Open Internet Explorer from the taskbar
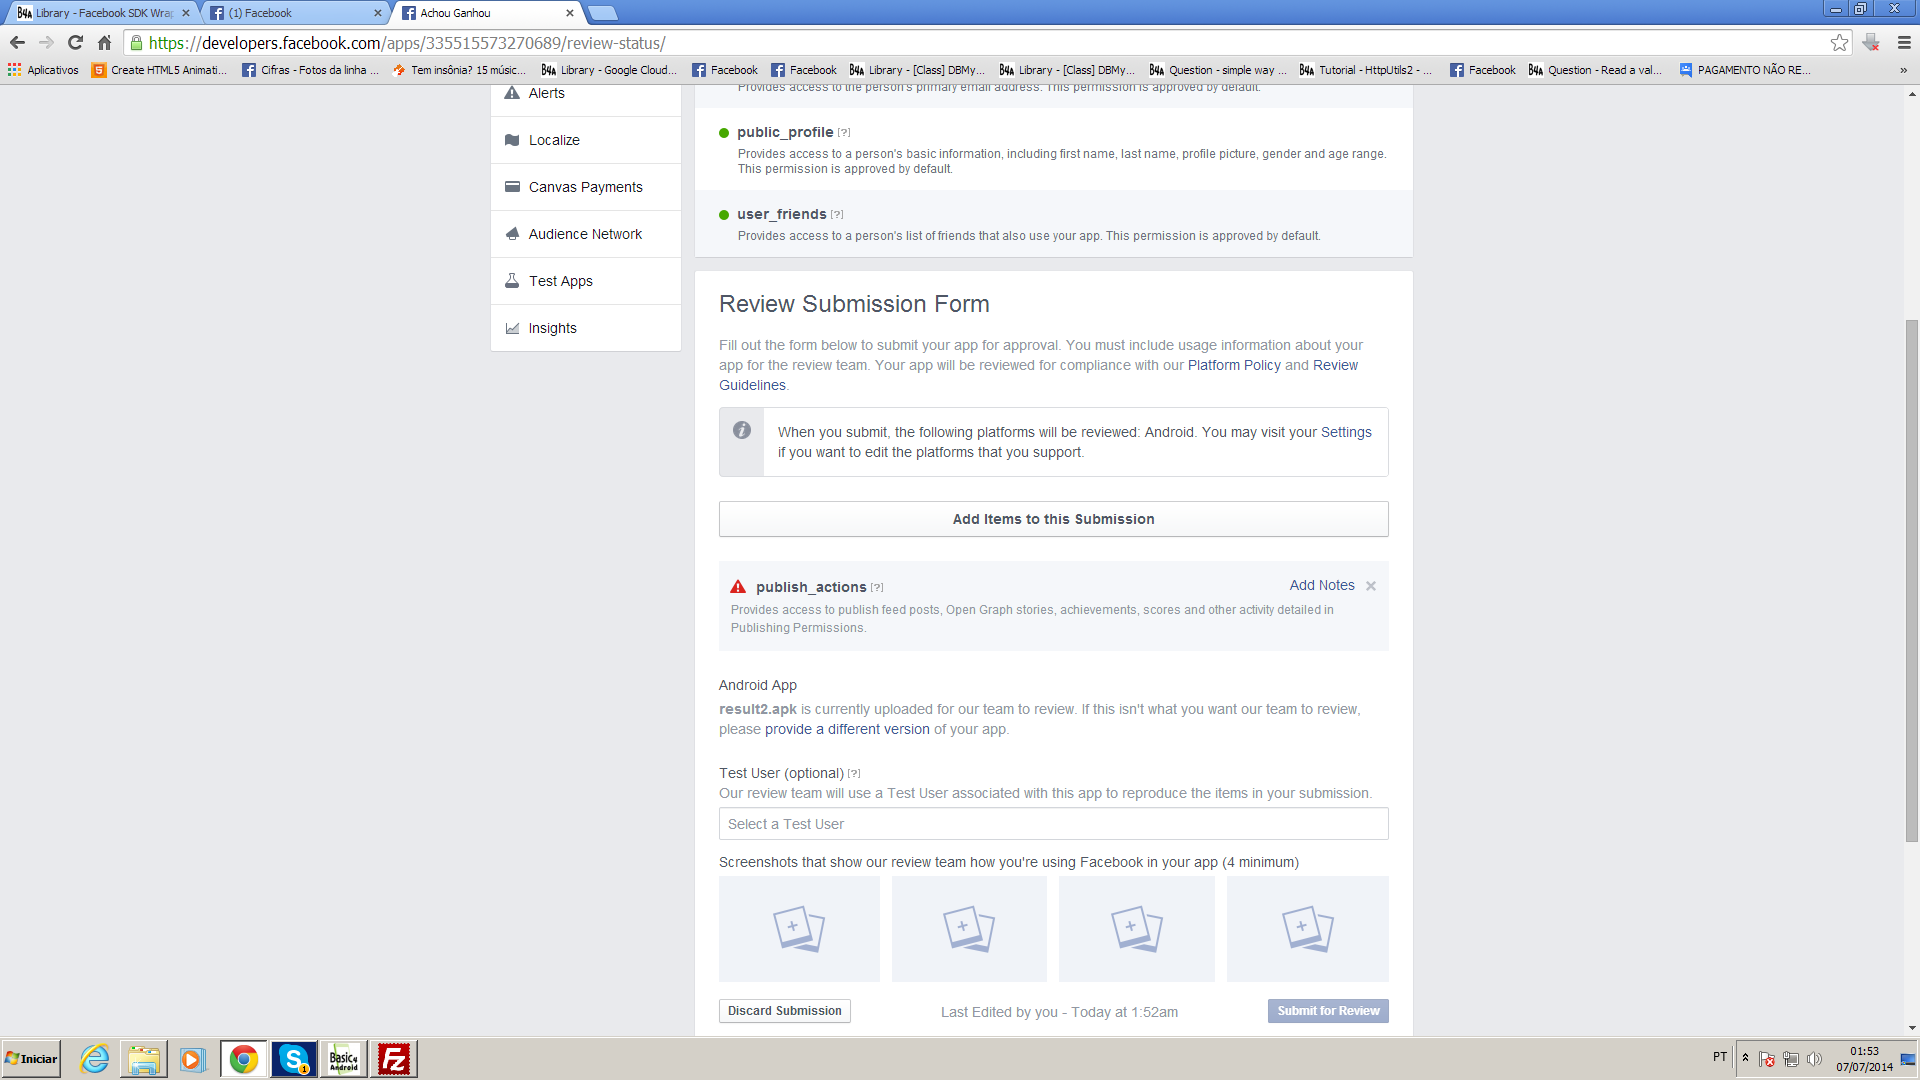 (95, 1059)
